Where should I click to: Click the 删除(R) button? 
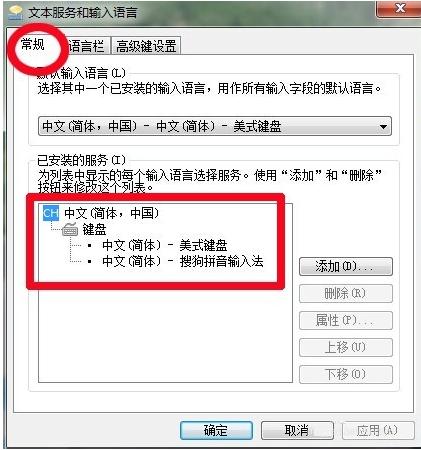346,293
